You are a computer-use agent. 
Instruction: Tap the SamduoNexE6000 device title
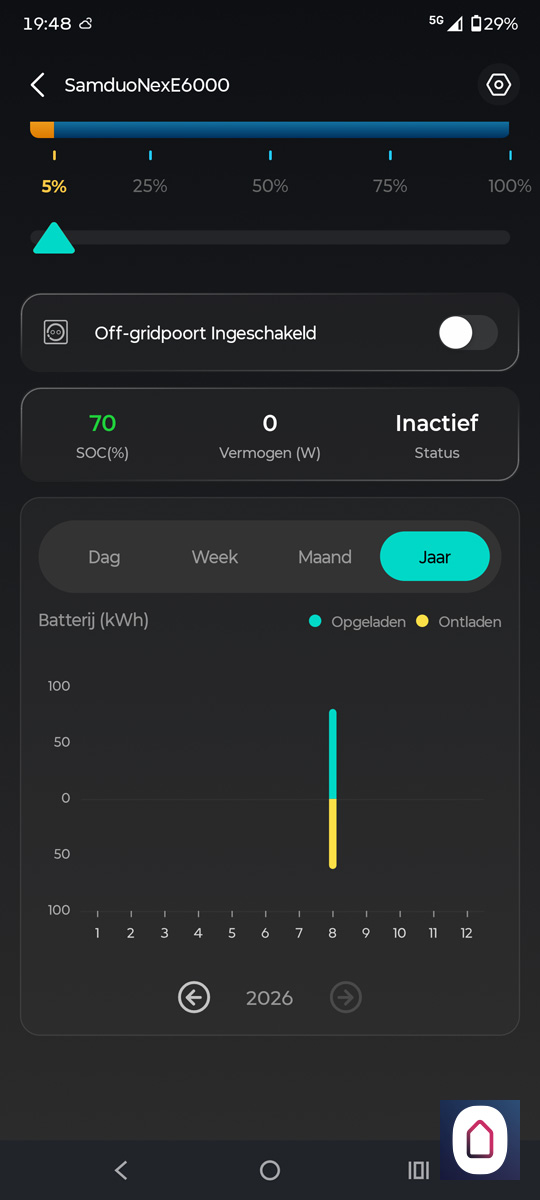pyautogui.click(x=147, y=85)
